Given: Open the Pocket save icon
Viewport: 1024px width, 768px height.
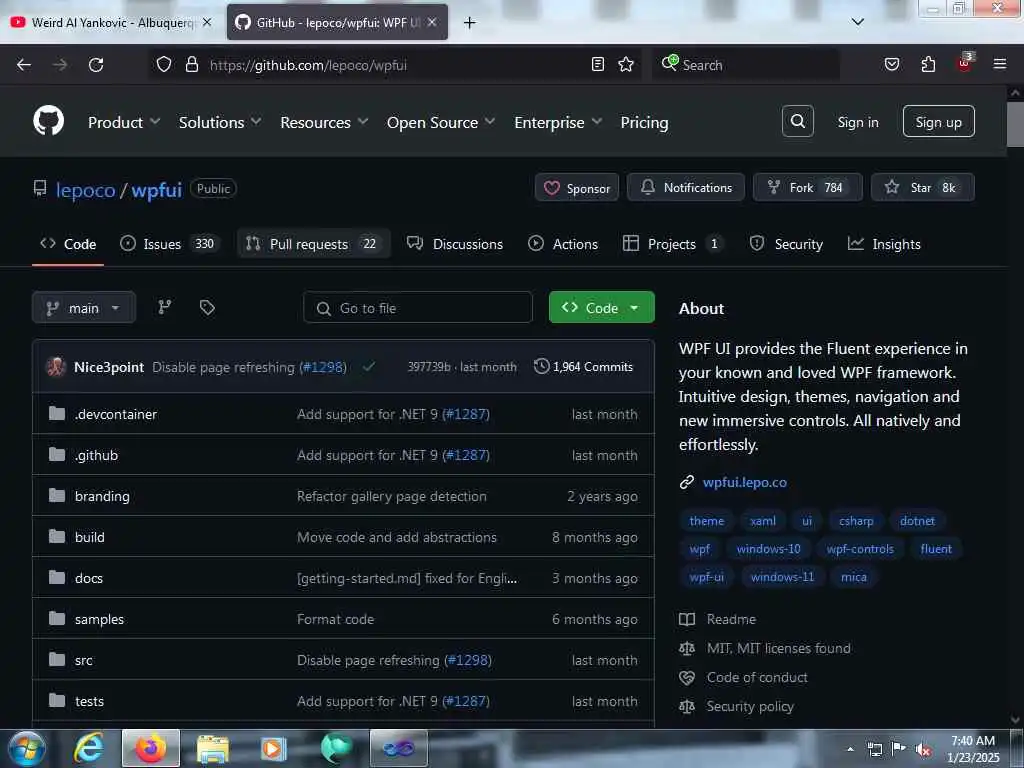Looking at the screenshot, I should (891, 64).
